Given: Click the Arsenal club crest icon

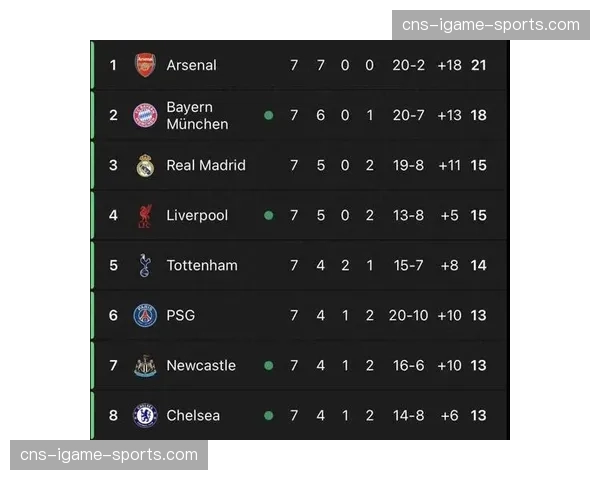Looking at the screenshot, I should click(x=145, y=65).
